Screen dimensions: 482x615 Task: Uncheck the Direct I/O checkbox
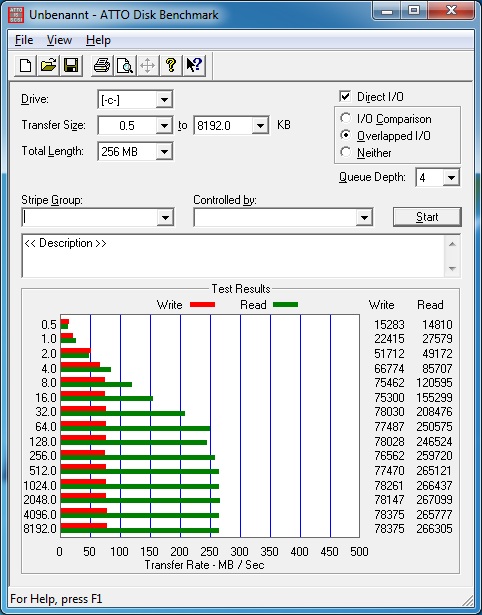tap(345, 96)
